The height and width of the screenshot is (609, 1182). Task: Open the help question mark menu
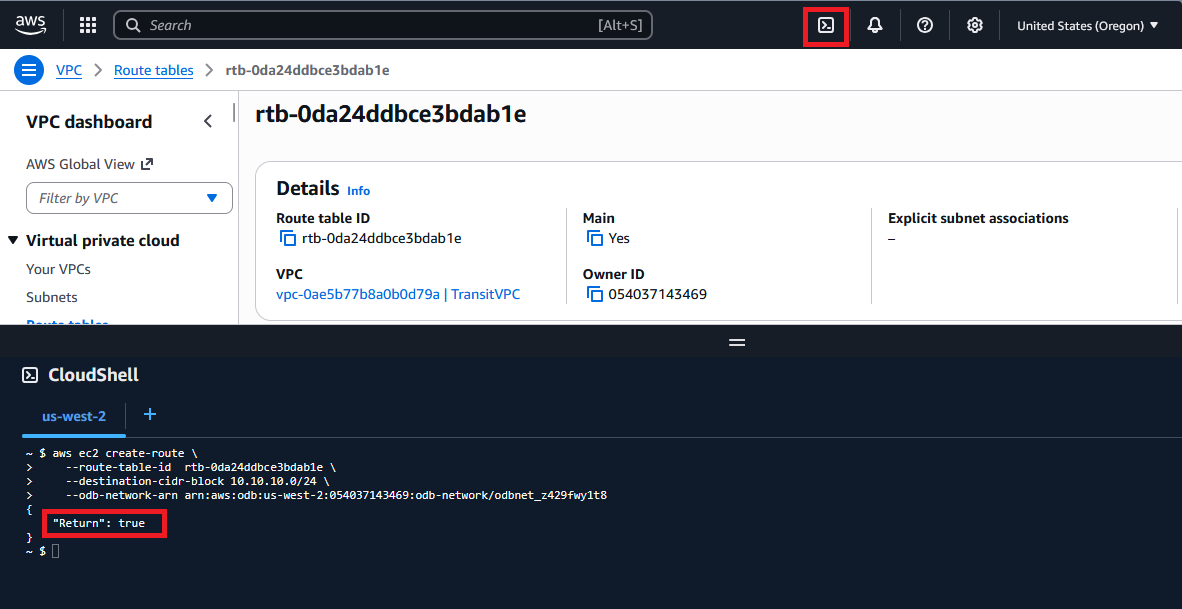(925, 26)
